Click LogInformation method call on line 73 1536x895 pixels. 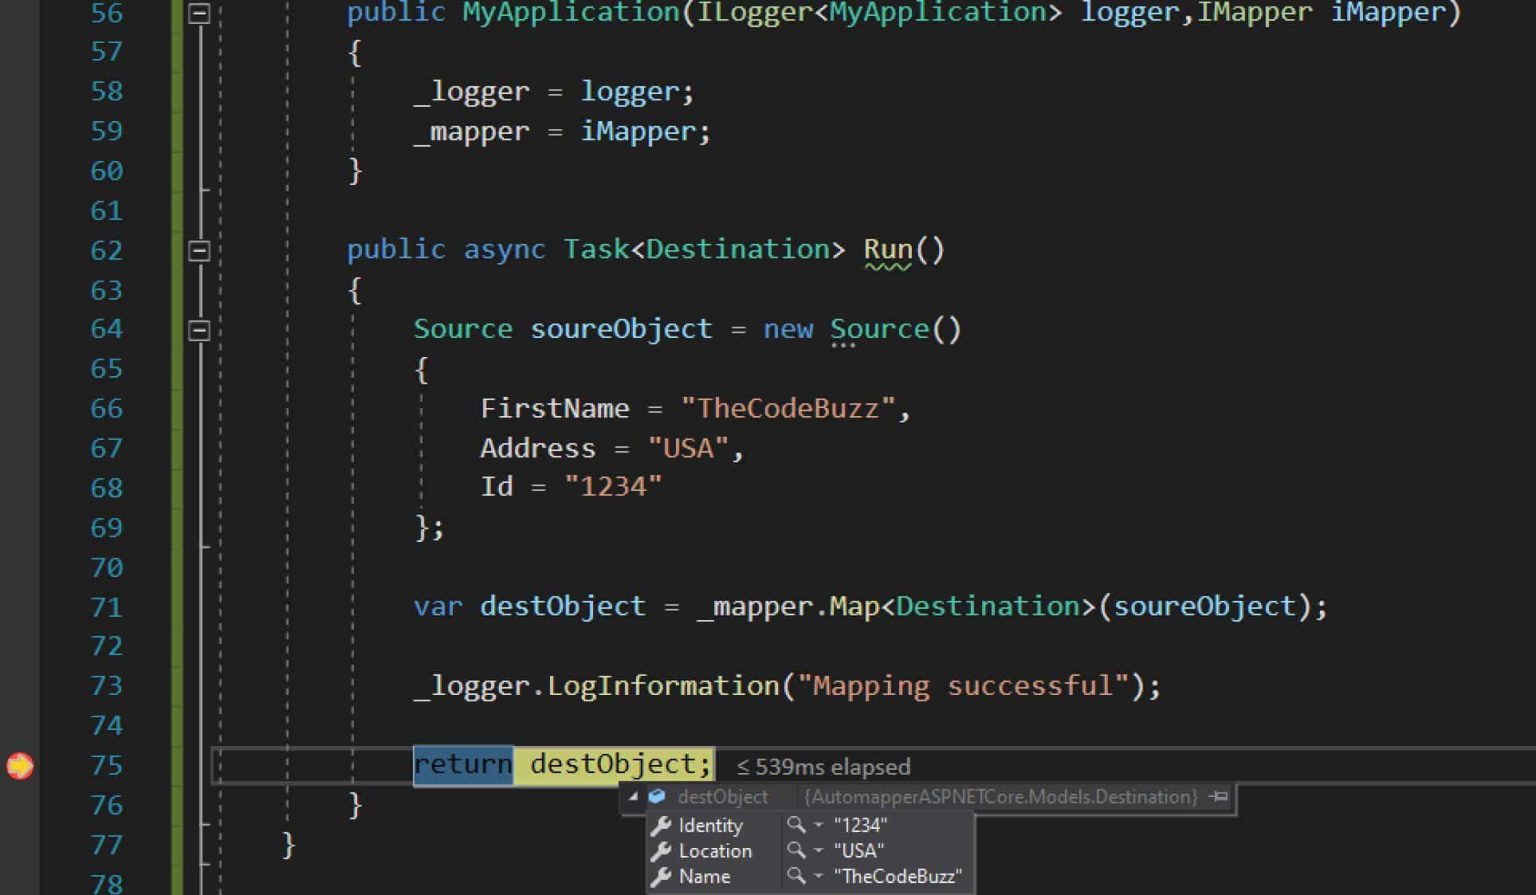[x=663, y=686]
